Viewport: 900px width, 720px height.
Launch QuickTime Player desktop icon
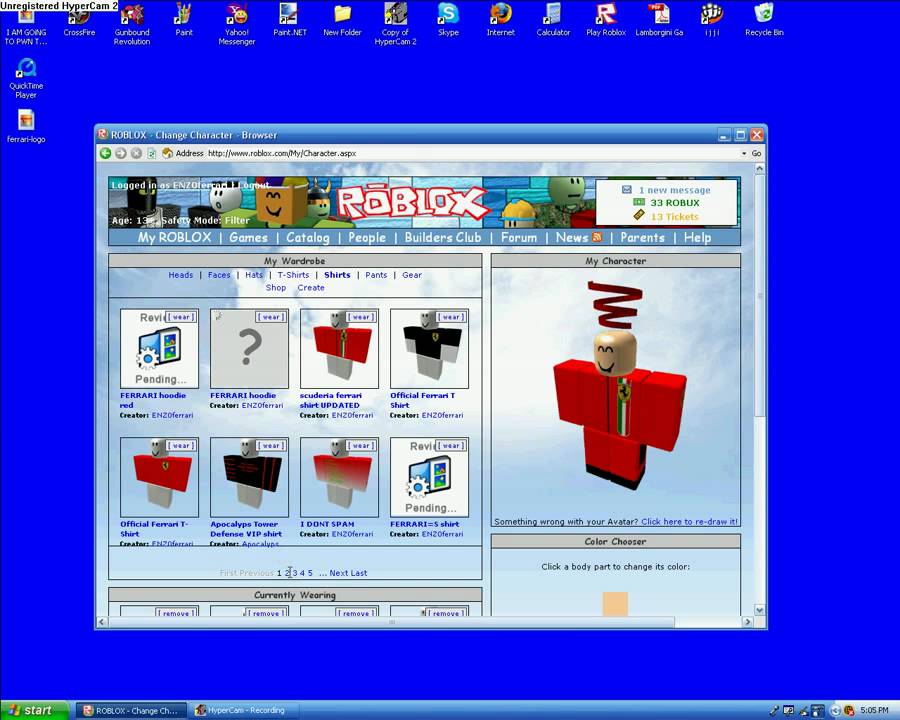click(x=26, y=78)
